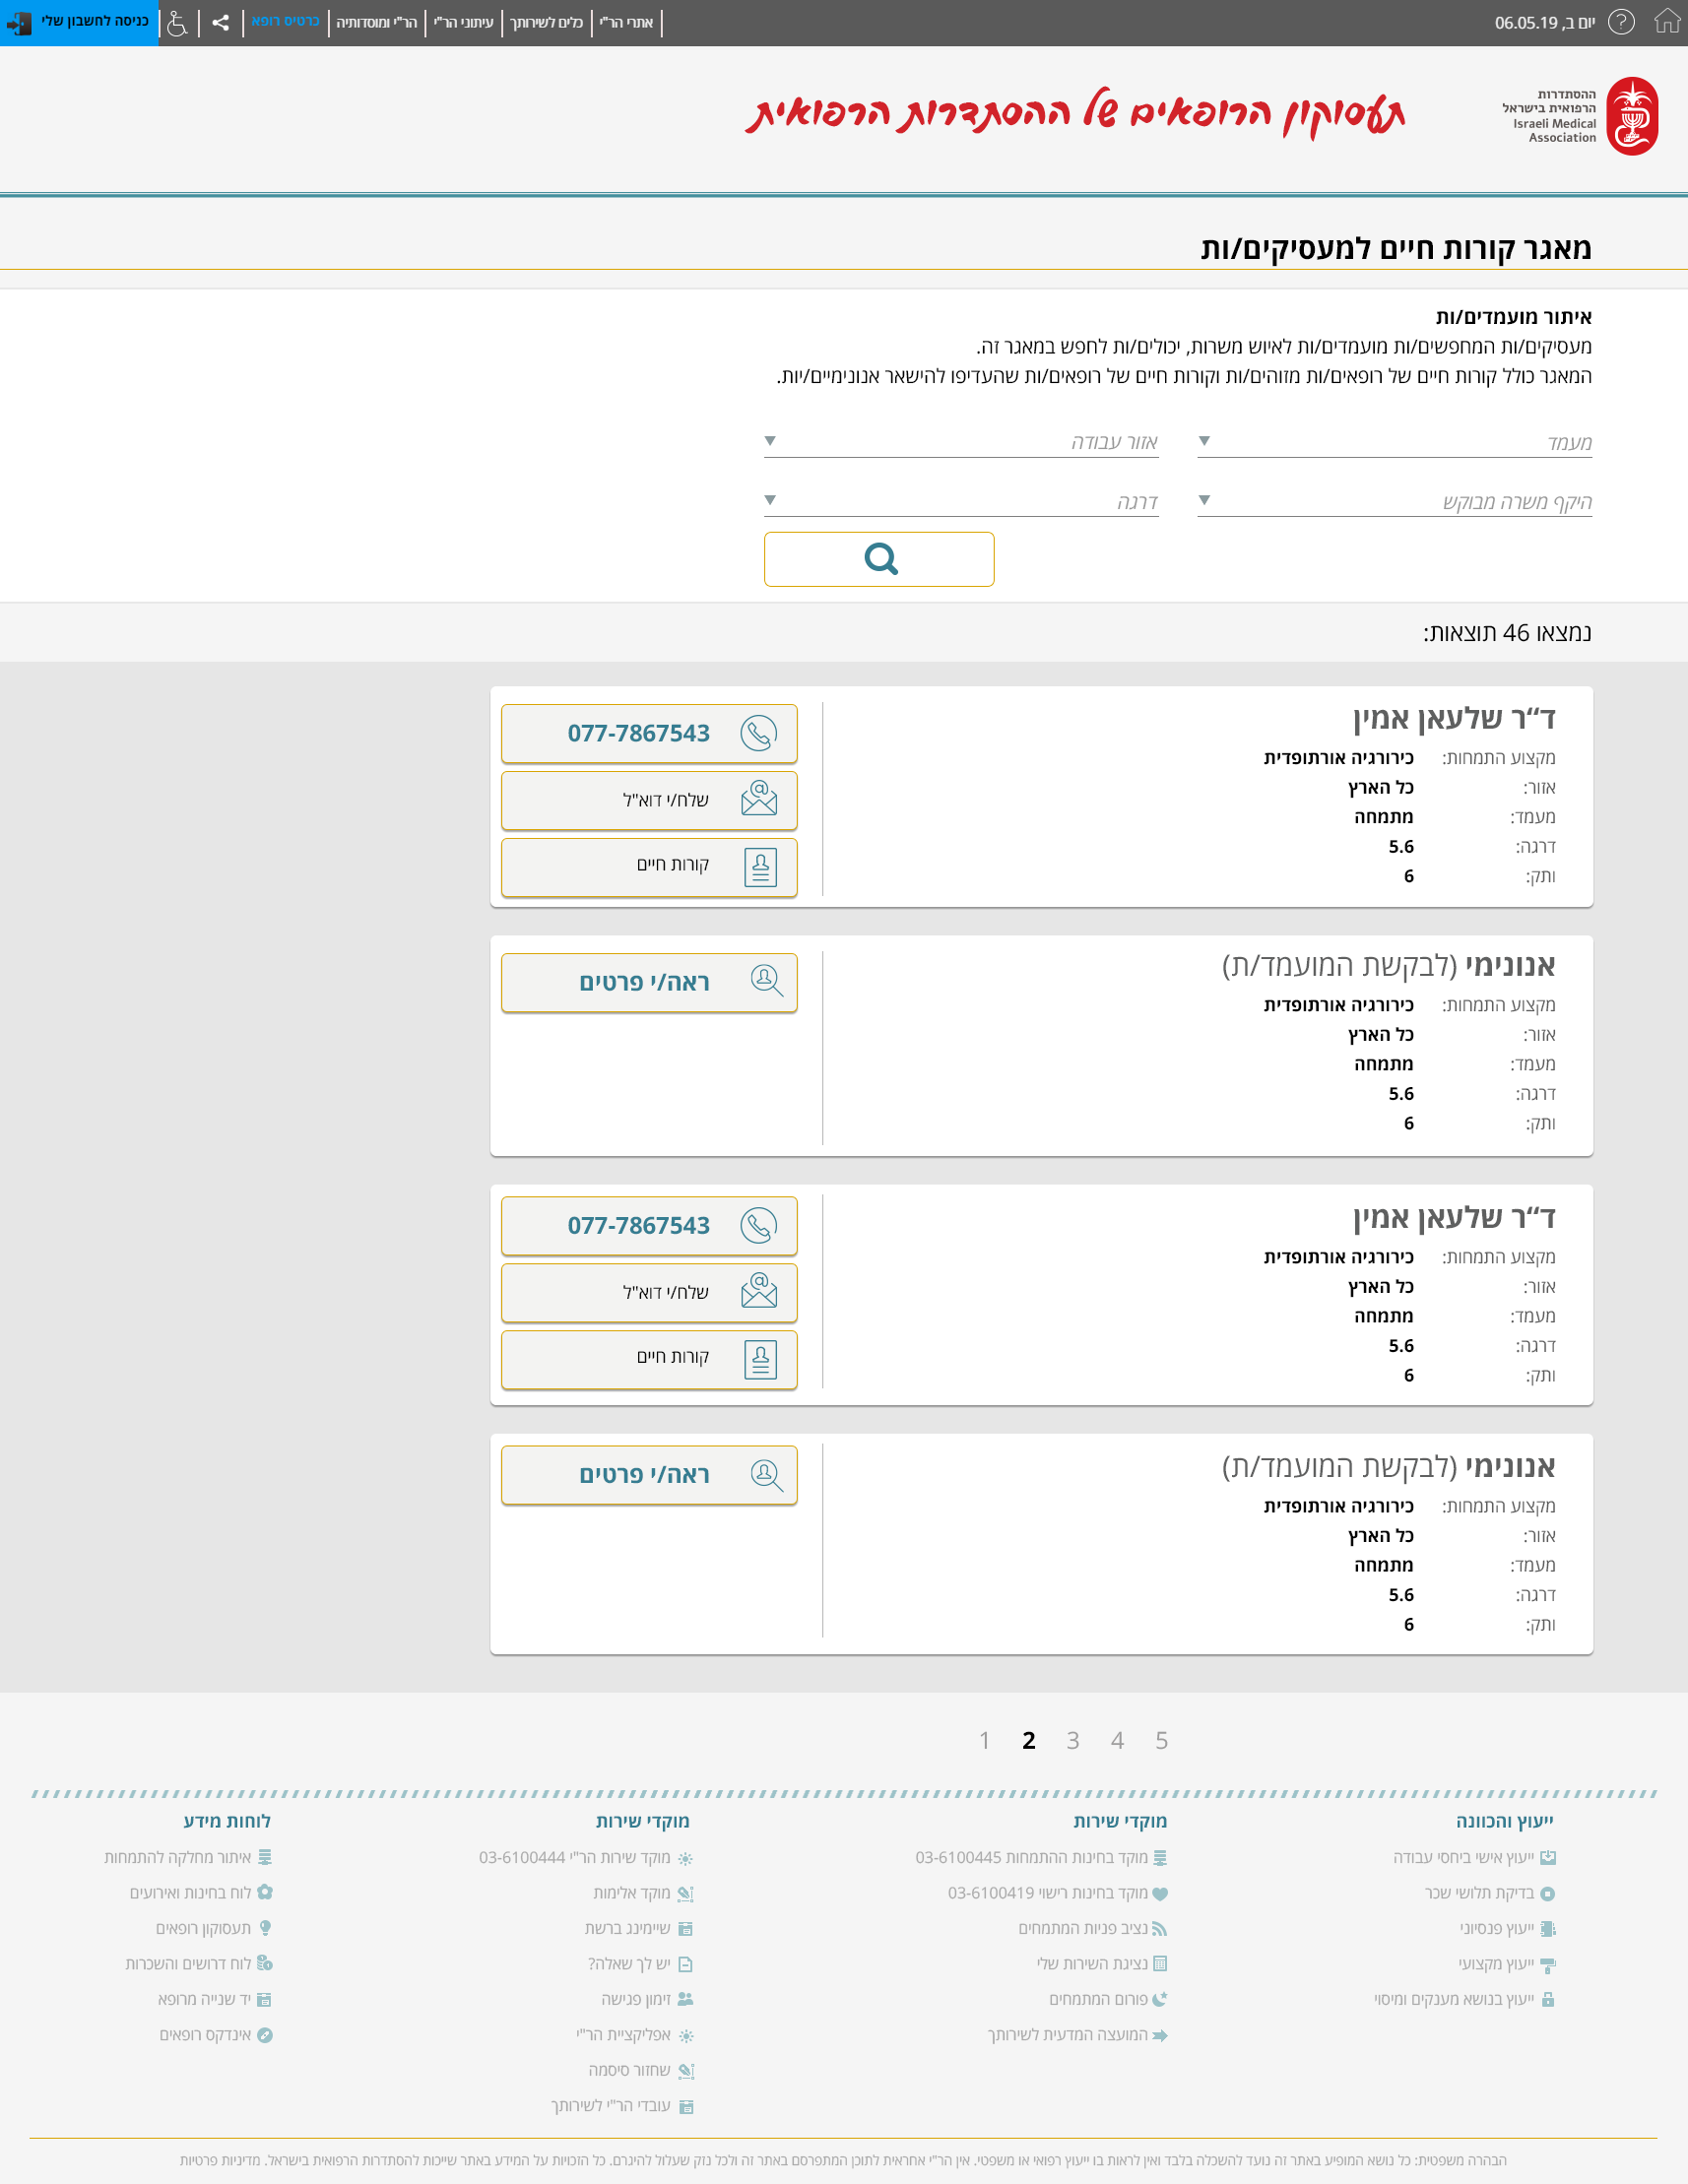
Task: Click the arrow icon beside המועצה המדעית לשירותך
Action: click(x=1160, y=2035)
